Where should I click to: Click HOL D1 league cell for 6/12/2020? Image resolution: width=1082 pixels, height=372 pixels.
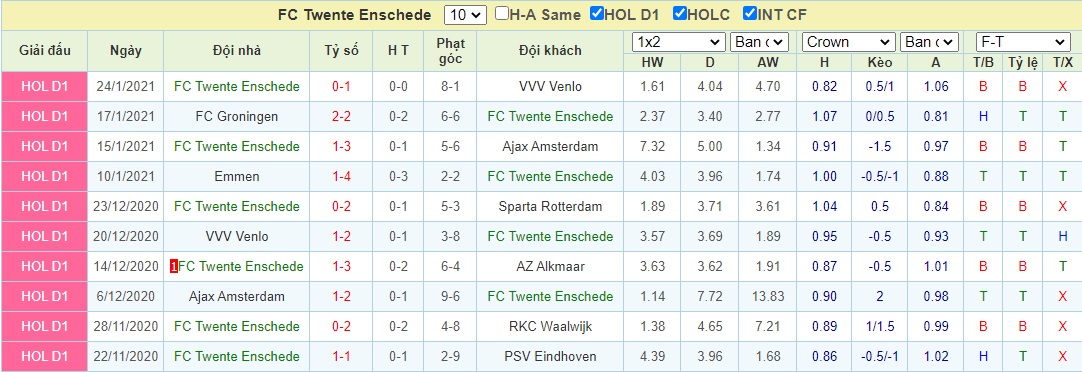point(45,296)
